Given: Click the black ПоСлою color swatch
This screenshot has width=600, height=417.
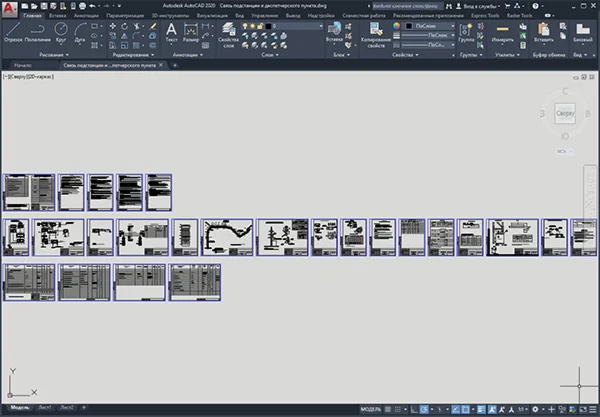Looking at the screenshot, I should click(409, 26).
